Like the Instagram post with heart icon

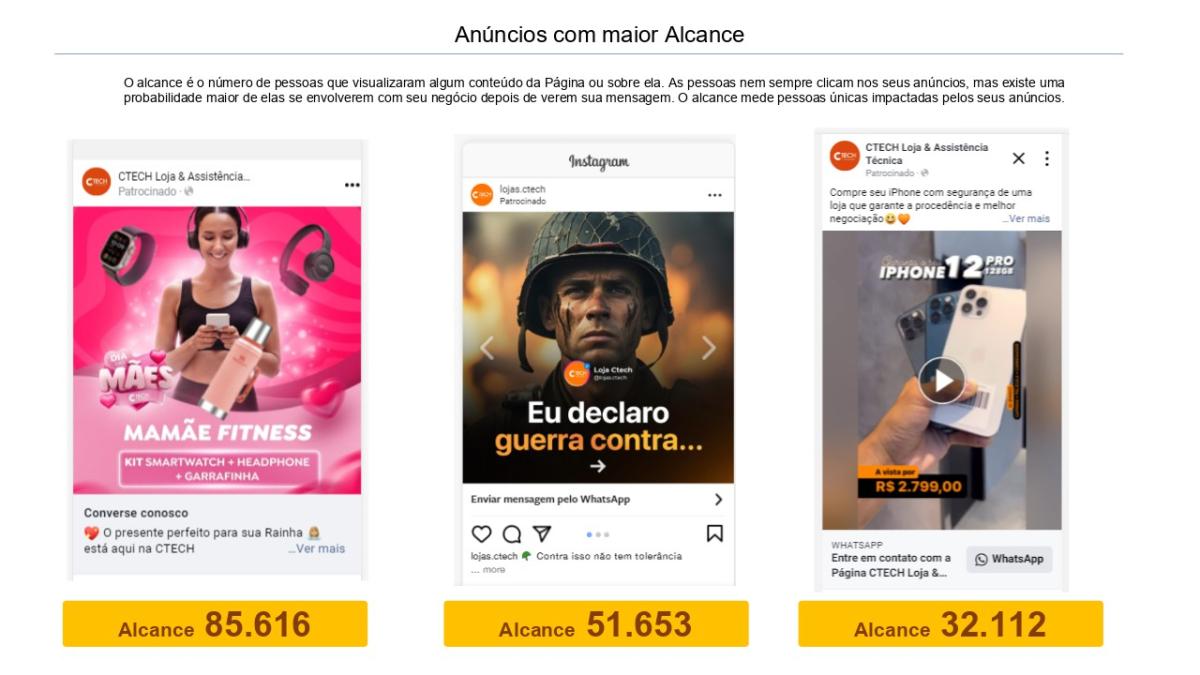pos(482,534)
